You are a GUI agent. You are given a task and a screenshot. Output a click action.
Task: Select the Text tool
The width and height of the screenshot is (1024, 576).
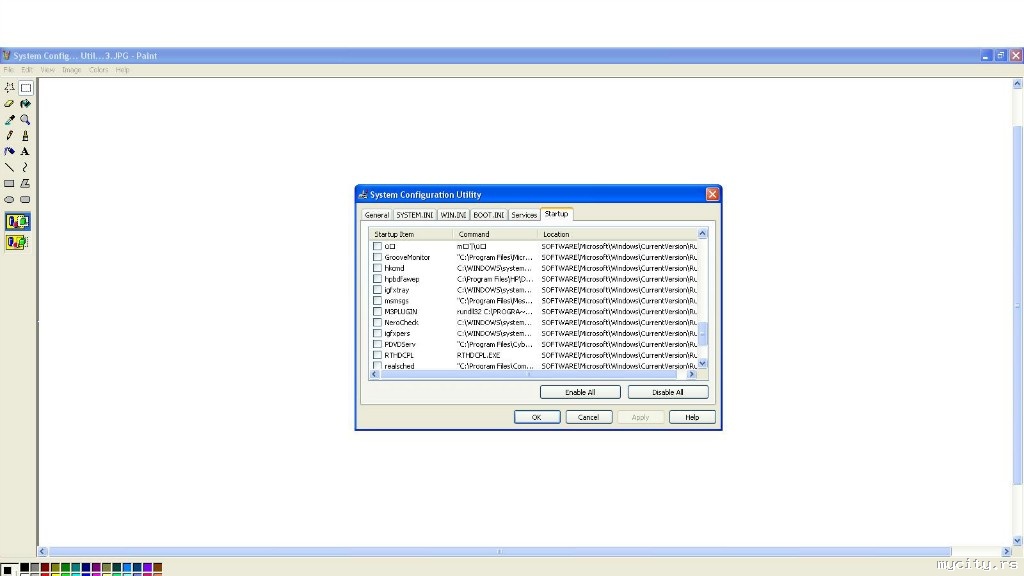pos(25,152)
